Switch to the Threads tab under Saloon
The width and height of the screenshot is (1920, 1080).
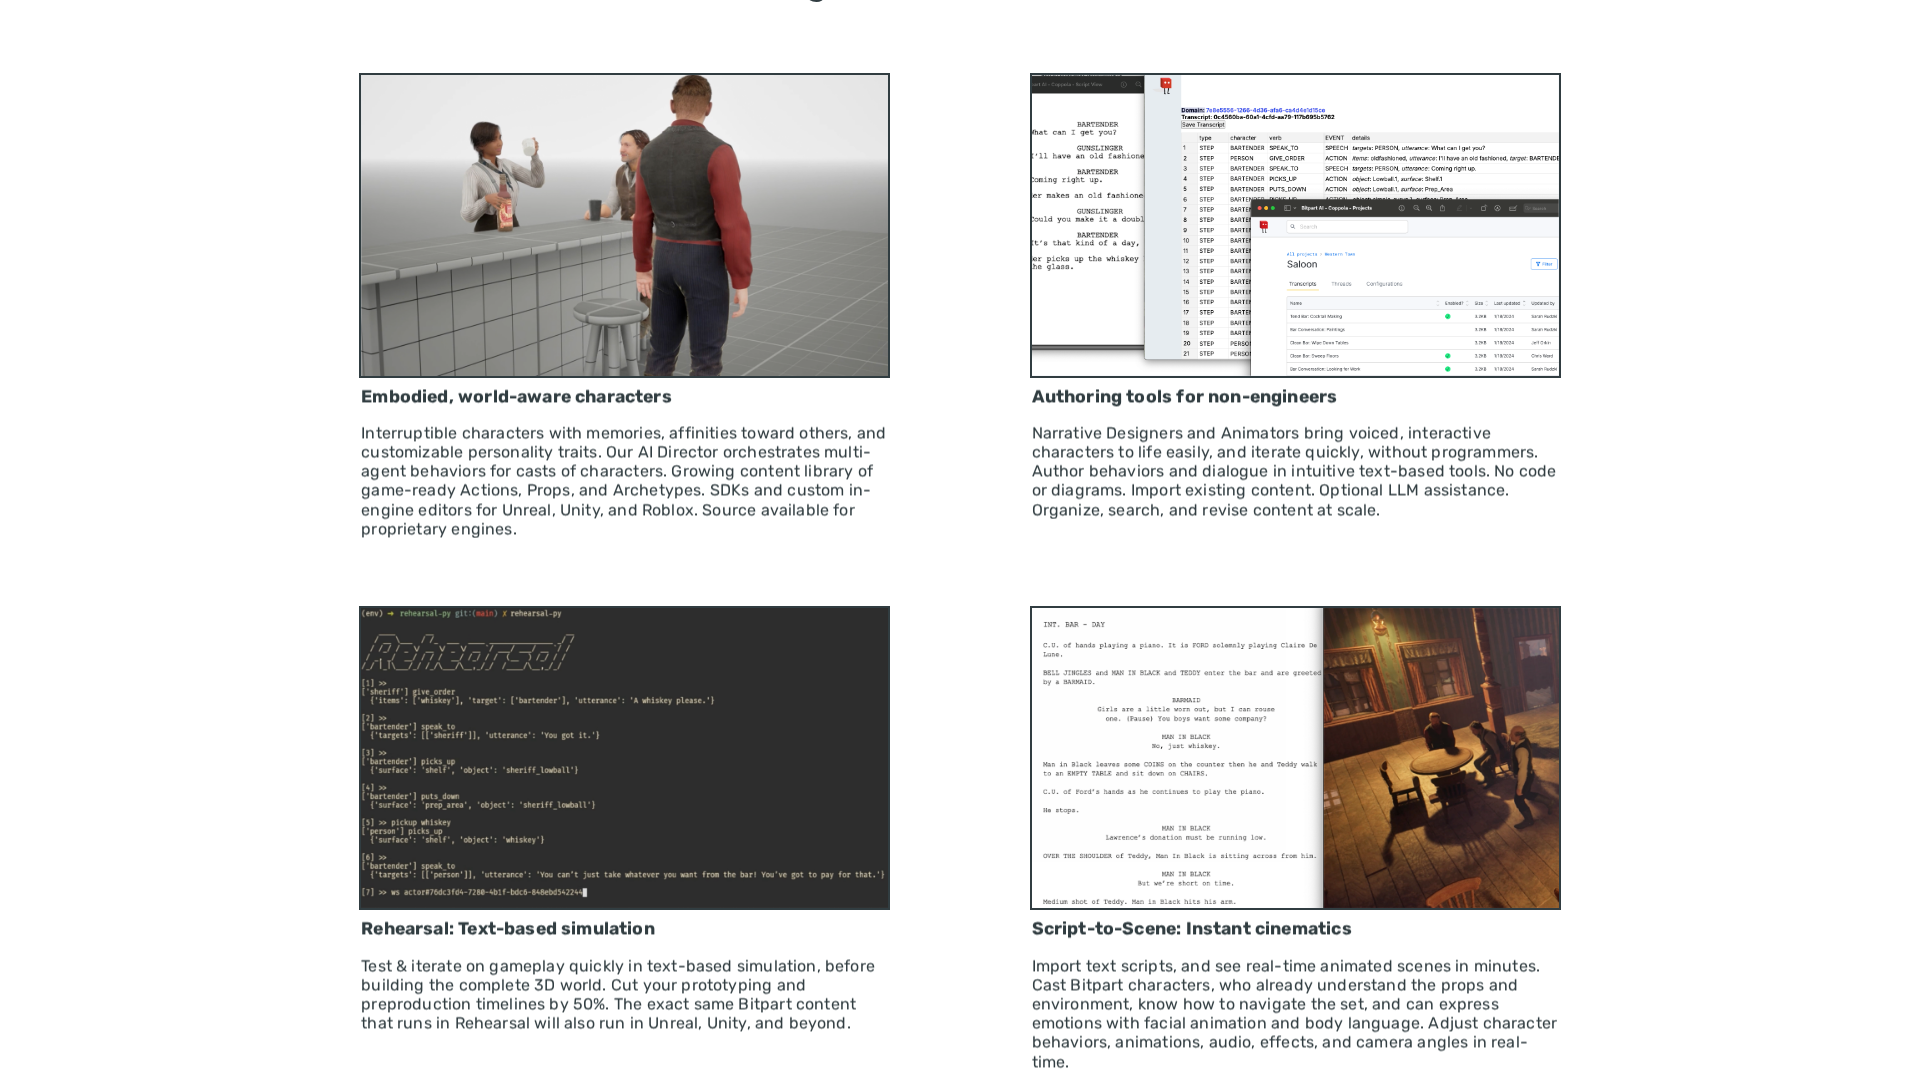point(1341,284)
